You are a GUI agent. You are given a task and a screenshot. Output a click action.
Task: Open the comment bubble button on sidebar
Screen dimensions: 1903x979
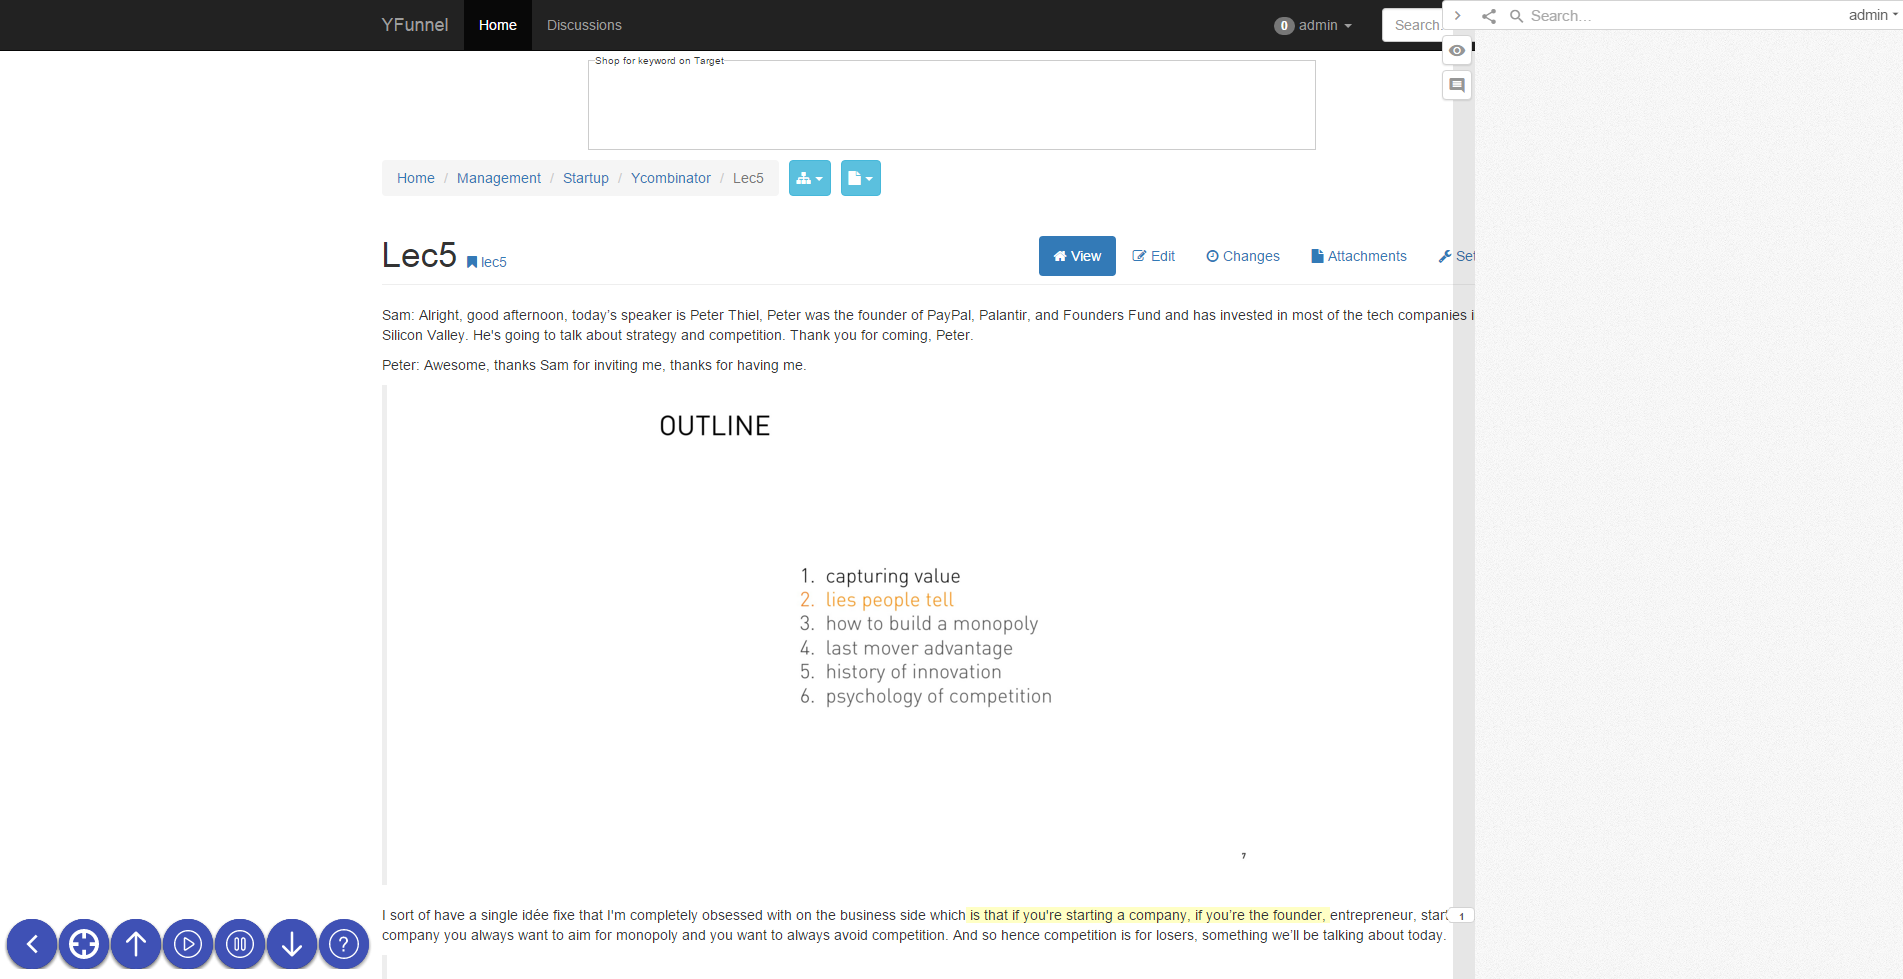click(1457, 85)
